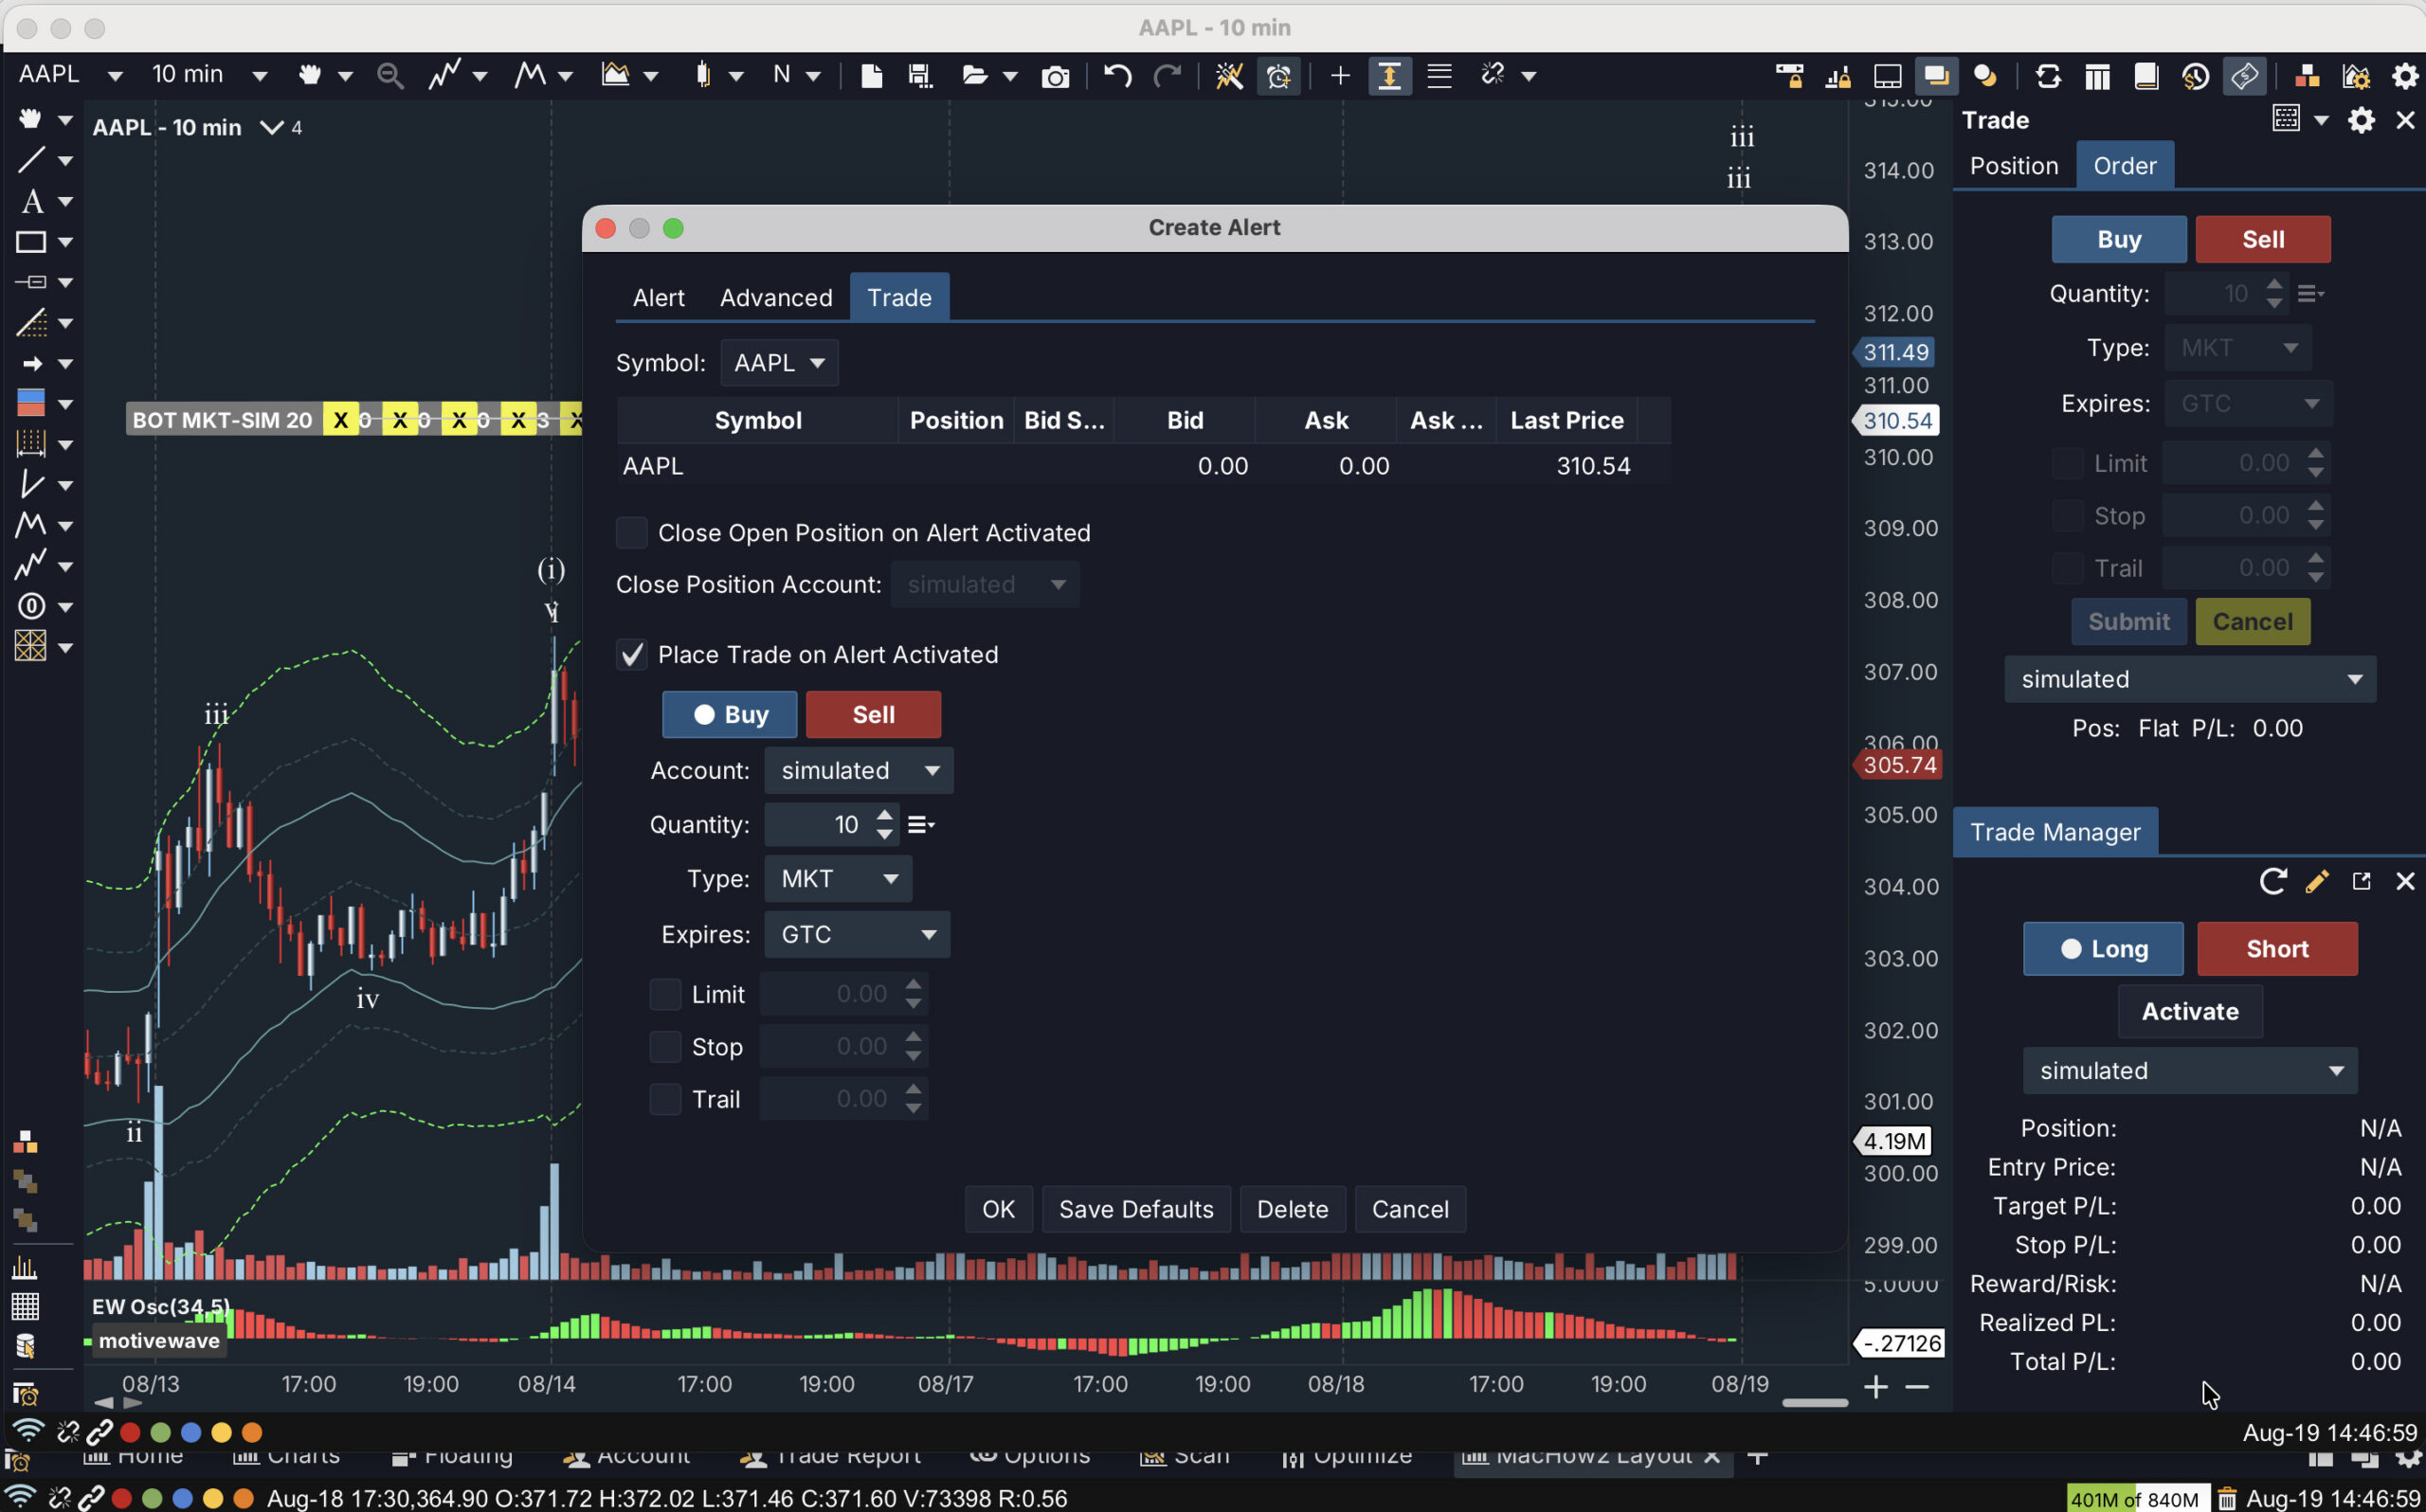Click Cancel at bottom of alert dialog
The width and height of the screenshot is (2426, 1512).
(1410, 1209)
